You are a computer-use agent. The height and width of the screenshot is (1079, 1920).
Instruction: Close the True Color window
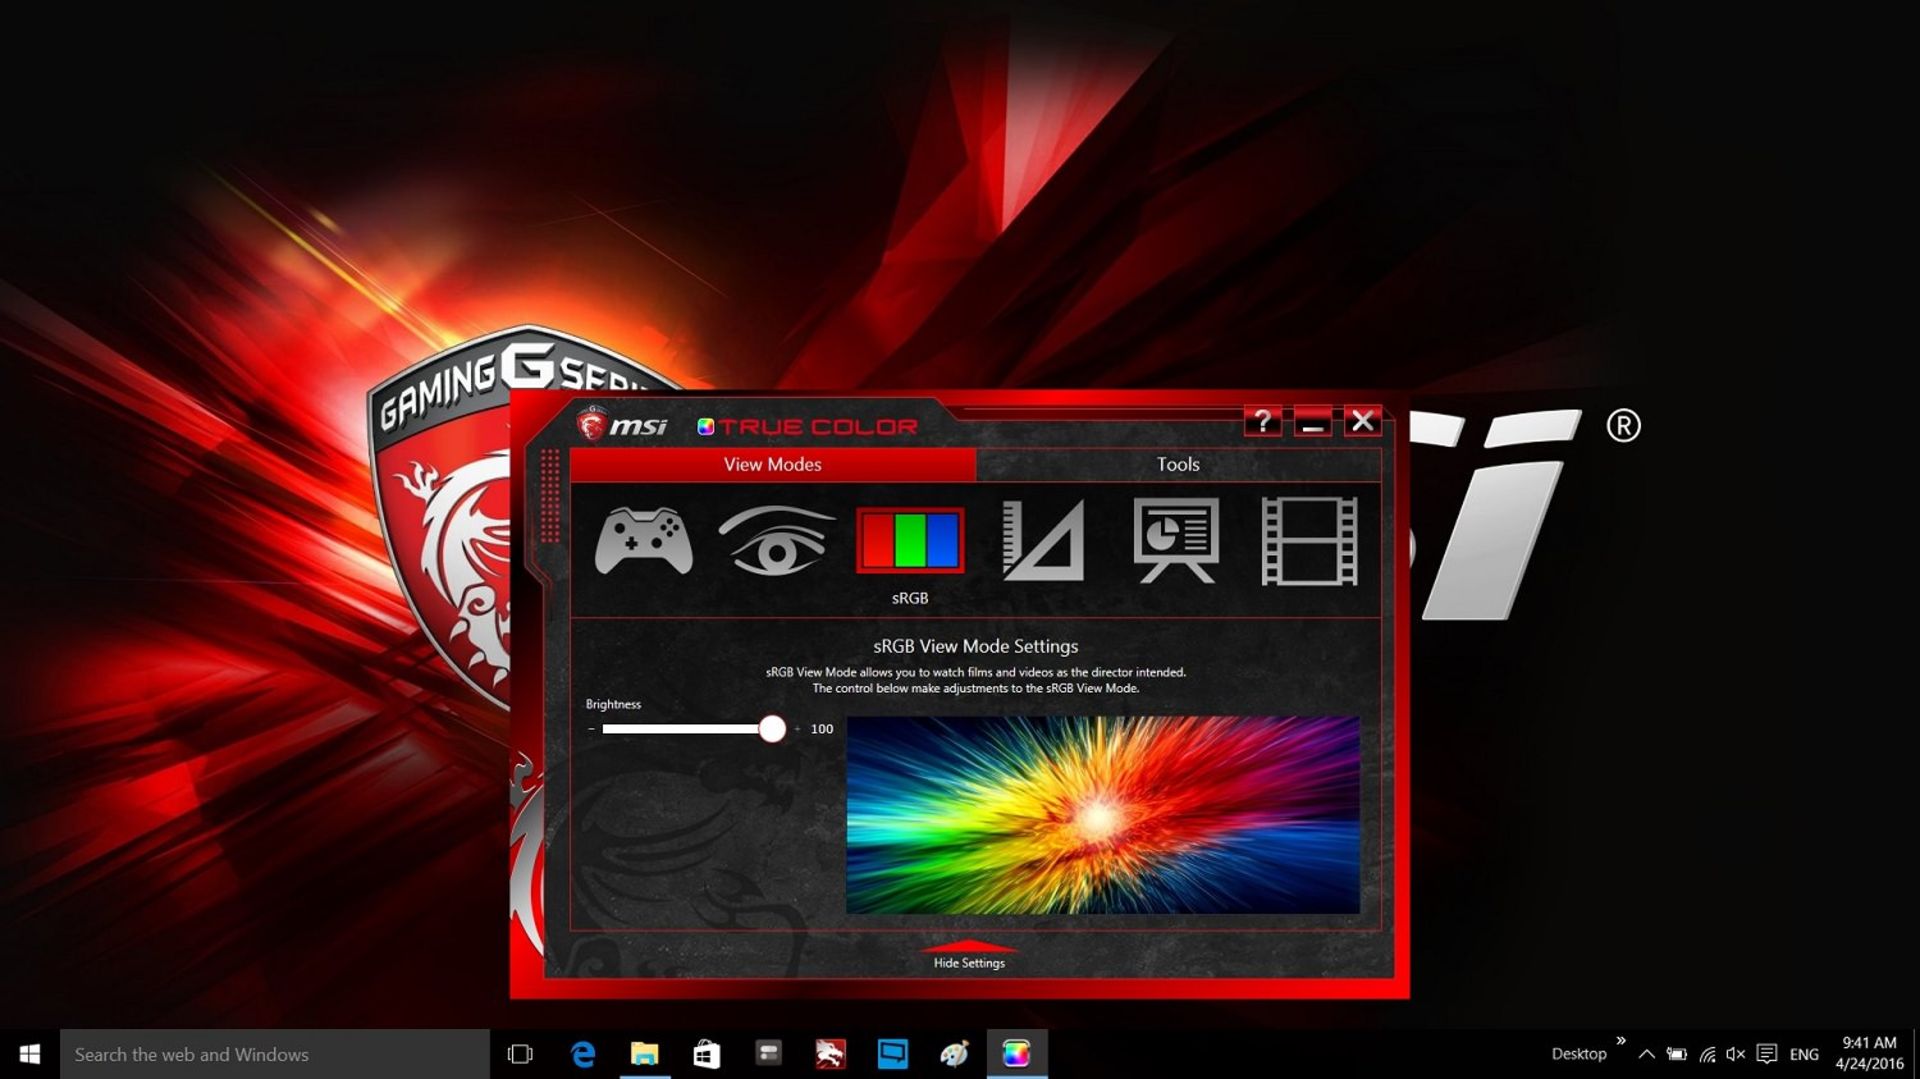tap(1362, 421)
